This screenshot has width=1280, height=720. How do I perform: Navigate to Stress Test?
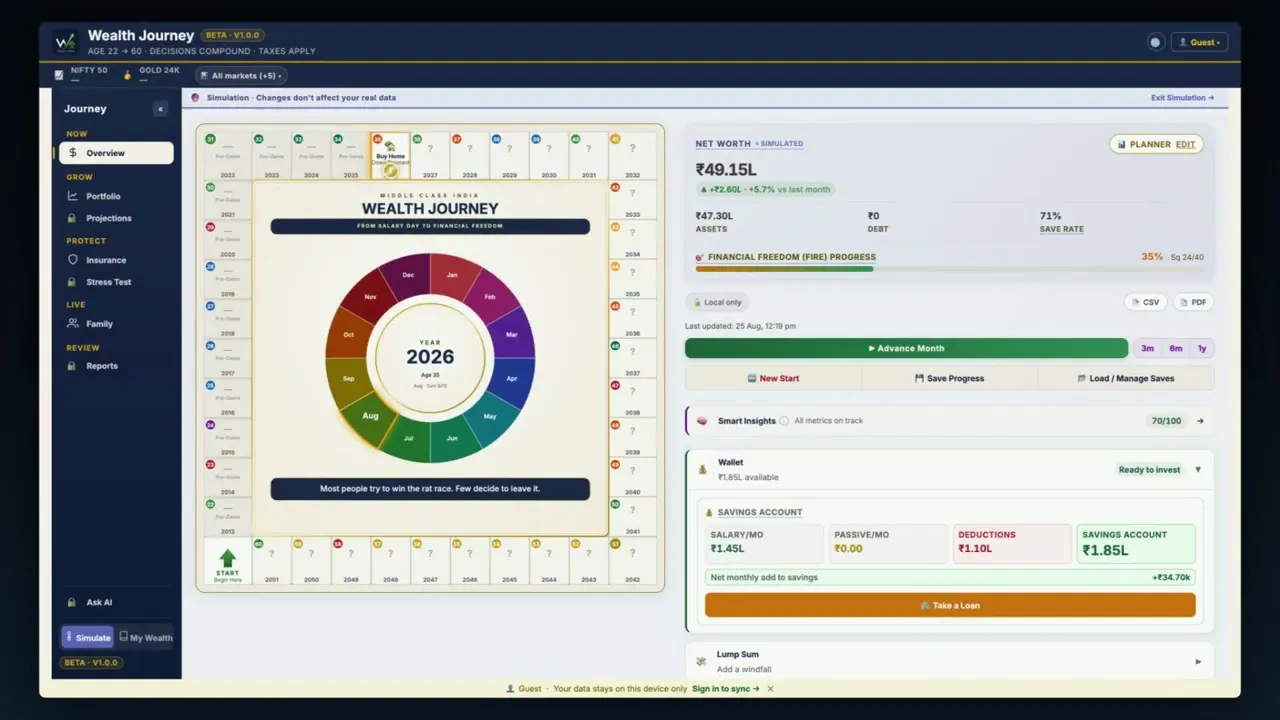coord(116,282)
